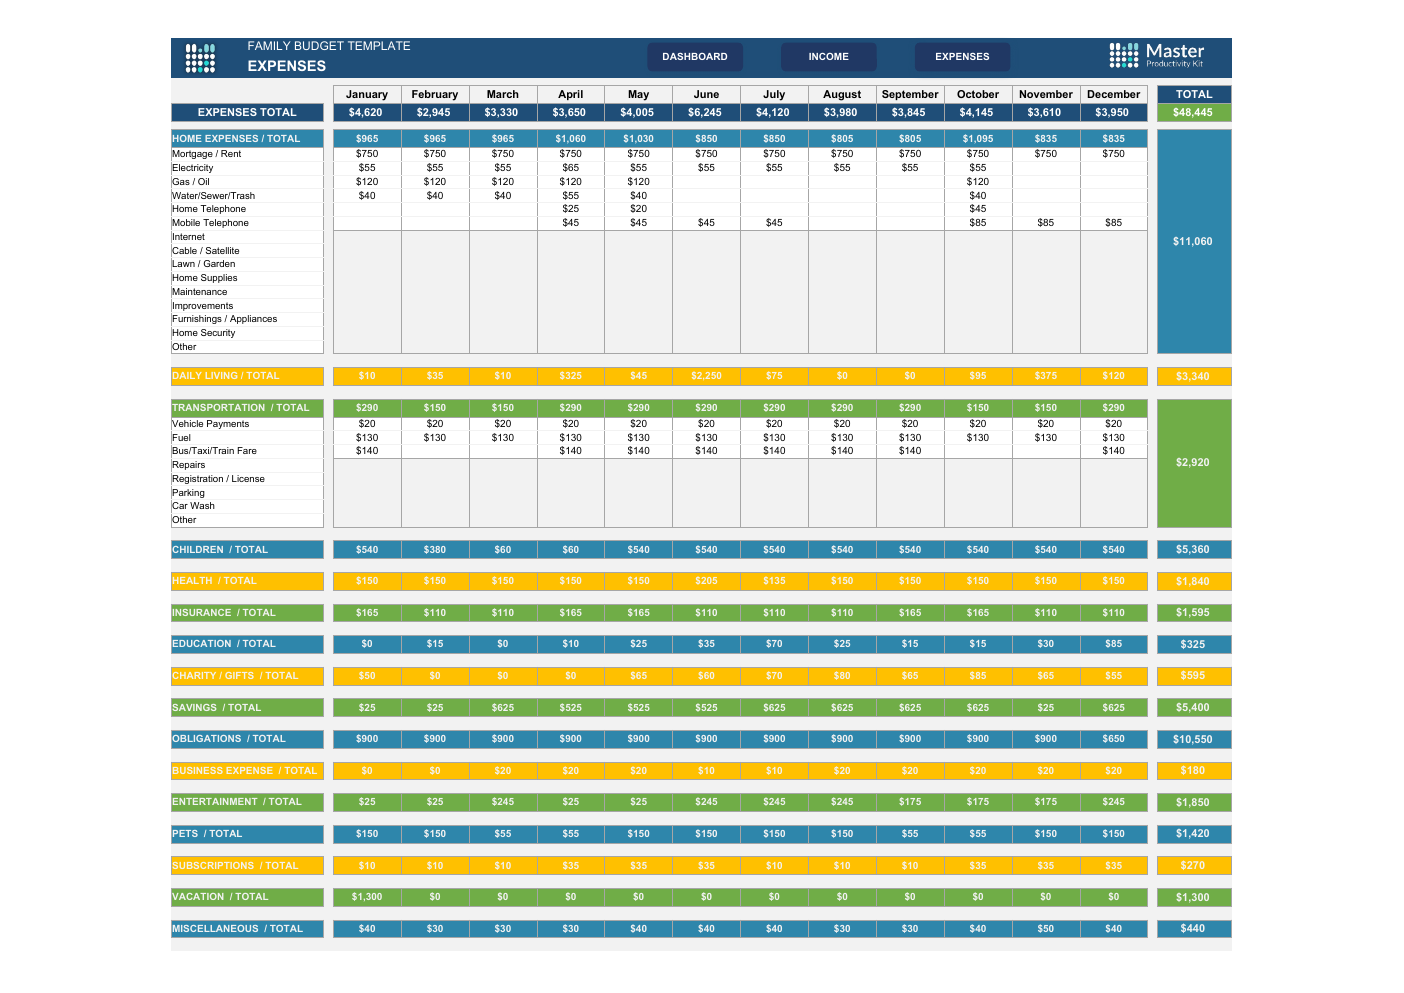Select the EDUCATION / TOTAL header
Viewport: 1404px width, 993px height.
pos(247,644)
